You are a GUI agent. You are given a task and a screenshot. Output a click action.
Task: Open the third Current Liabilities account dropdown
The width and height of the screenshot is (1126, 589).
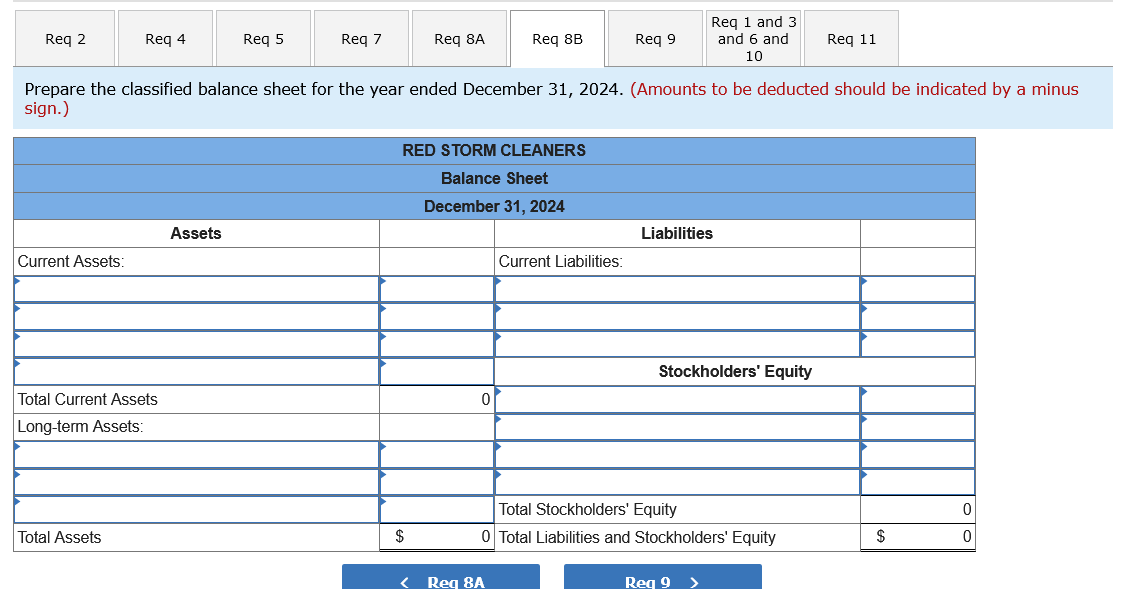[677, 343]
